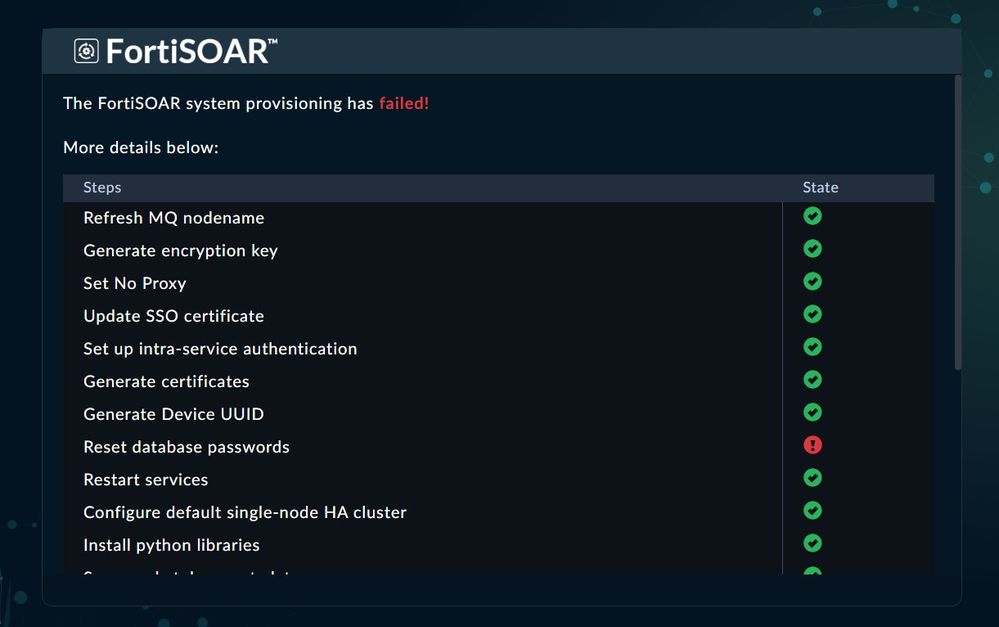Click the green check for Restart services
The image size is (999, 627).
click(x=813, y=478)
